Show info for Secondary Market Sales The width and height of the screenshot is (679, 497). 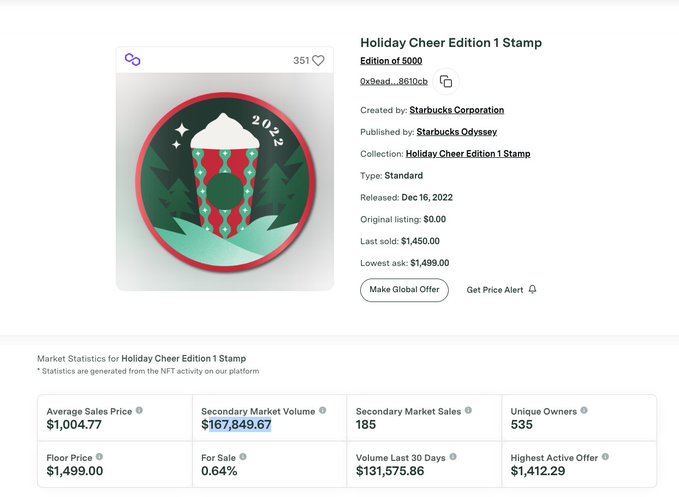[x=467, y=410]
